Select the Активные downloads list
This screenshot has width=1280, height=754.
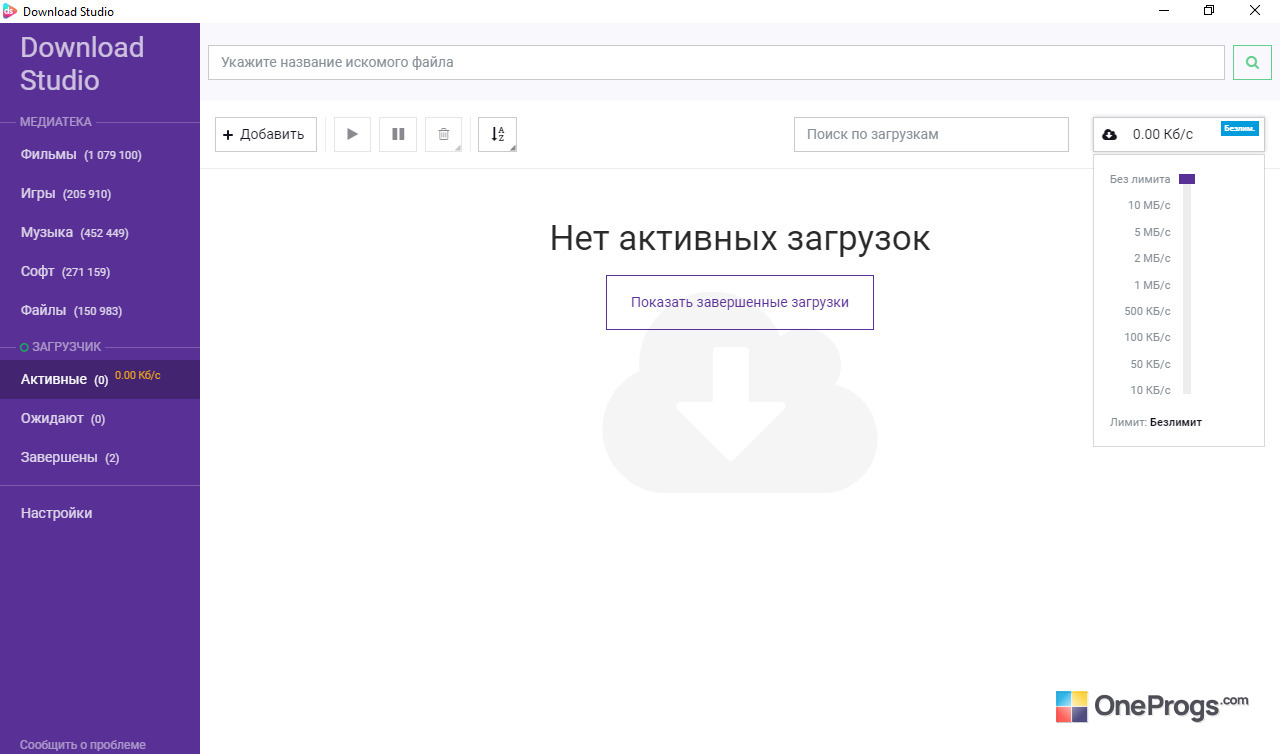(x=100, y=379)
